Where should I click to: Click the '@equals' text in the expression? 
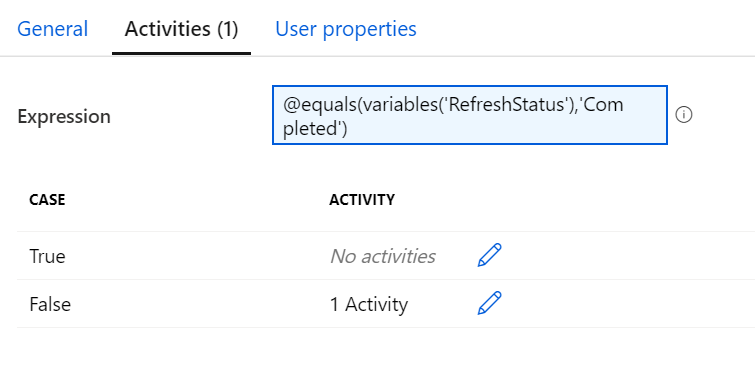click(320, 104)
